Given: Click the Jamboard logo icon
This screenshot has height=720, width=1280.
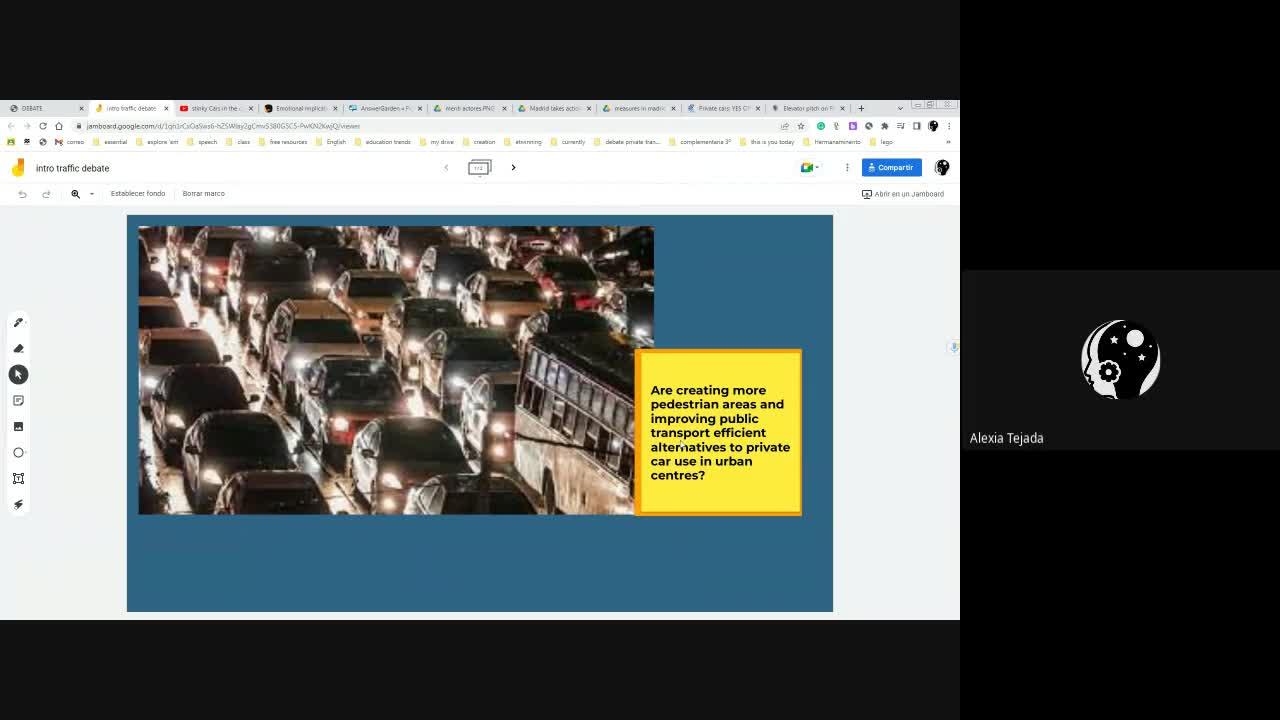Looking at the screenshot, I should (x=18, y=167).
